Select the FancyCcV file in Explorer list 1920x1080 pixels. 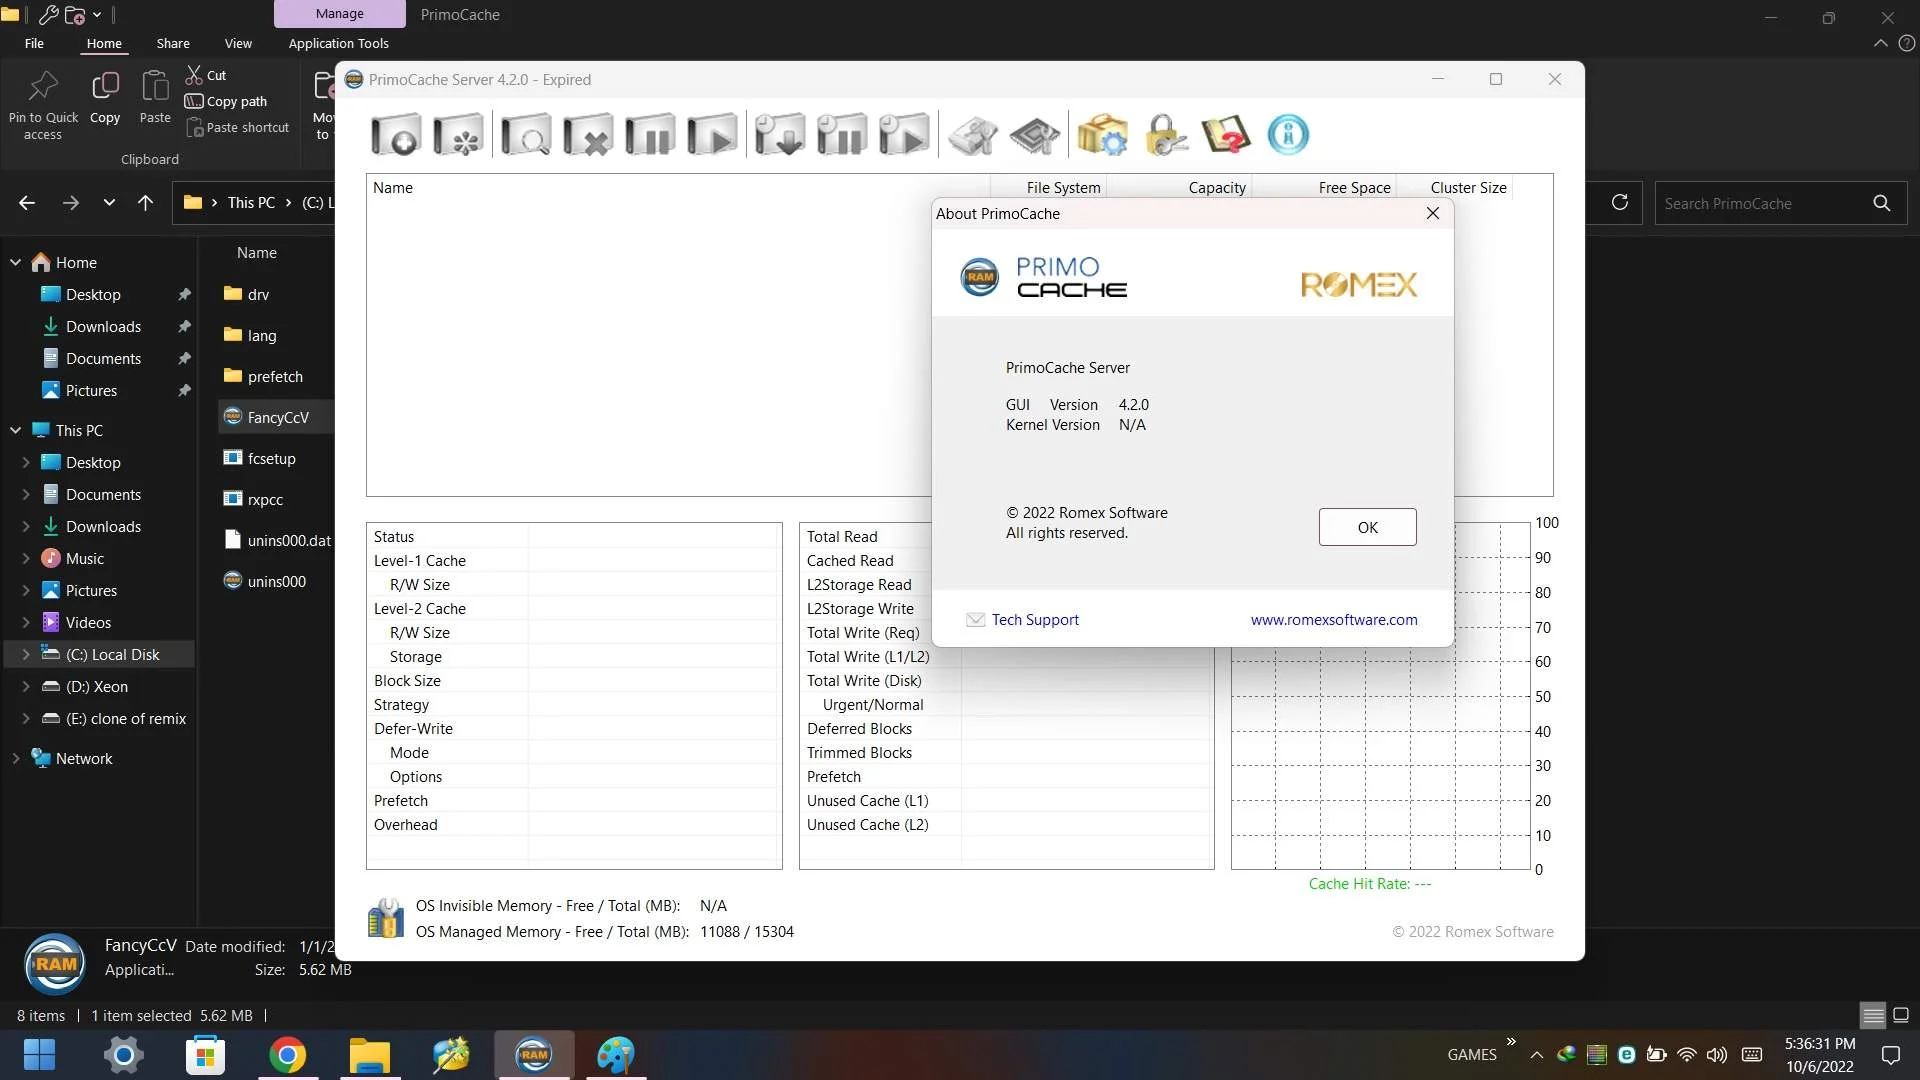click(277, 417)
